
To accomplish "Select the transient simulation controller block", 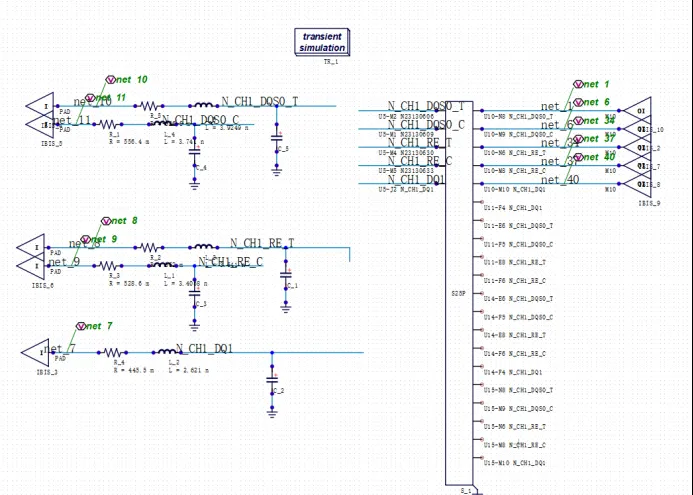I will 322,42.
